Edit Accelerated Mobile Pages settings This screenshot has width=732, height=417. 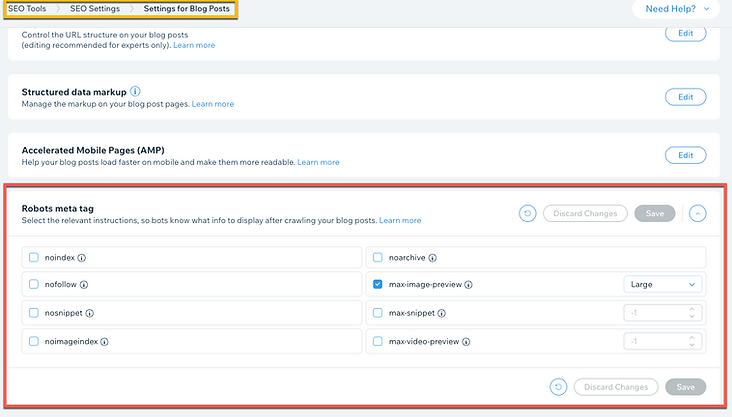pyautogui.click(x=685, y=155)
